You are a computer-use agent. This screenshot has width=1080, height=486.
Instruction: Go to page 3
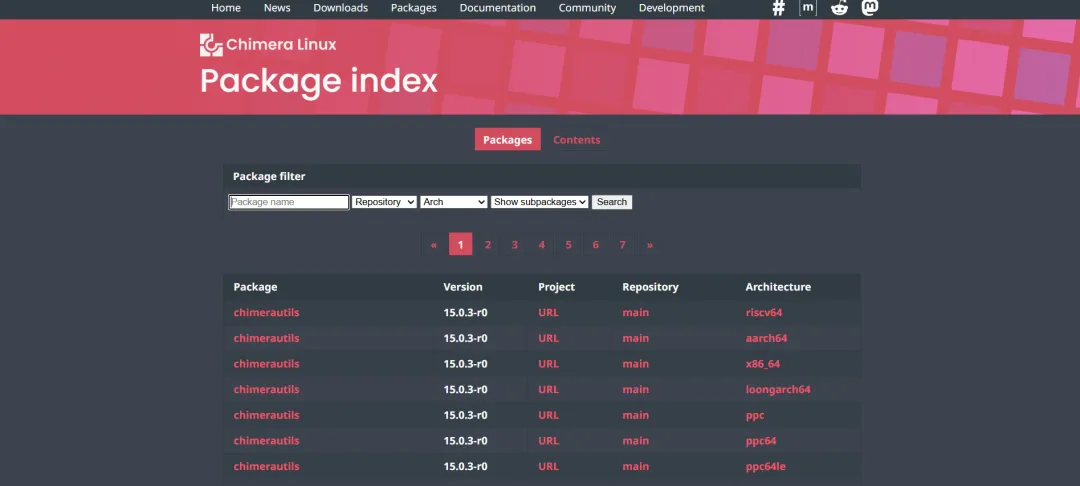(515, 244)
